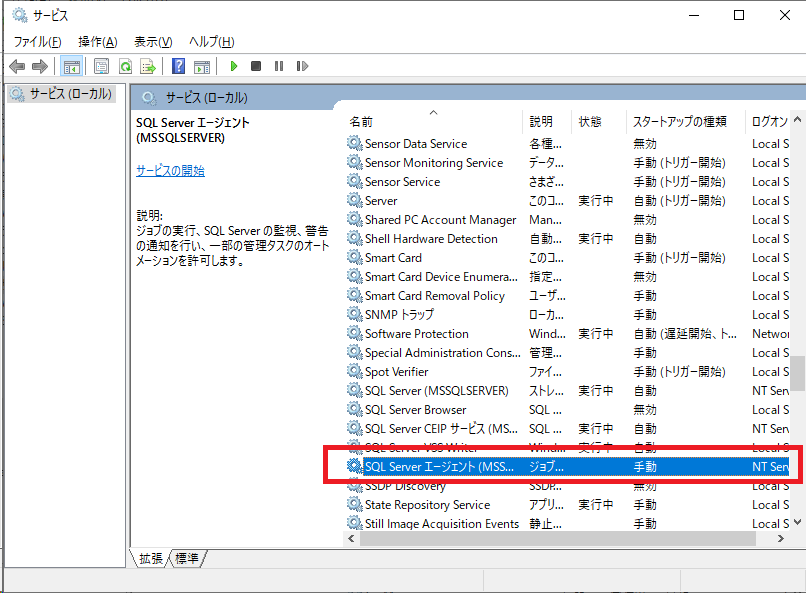Click the vertical scrollbar down arrow
This screenshot has width=806, height=593.
click(x=797, y=522)
